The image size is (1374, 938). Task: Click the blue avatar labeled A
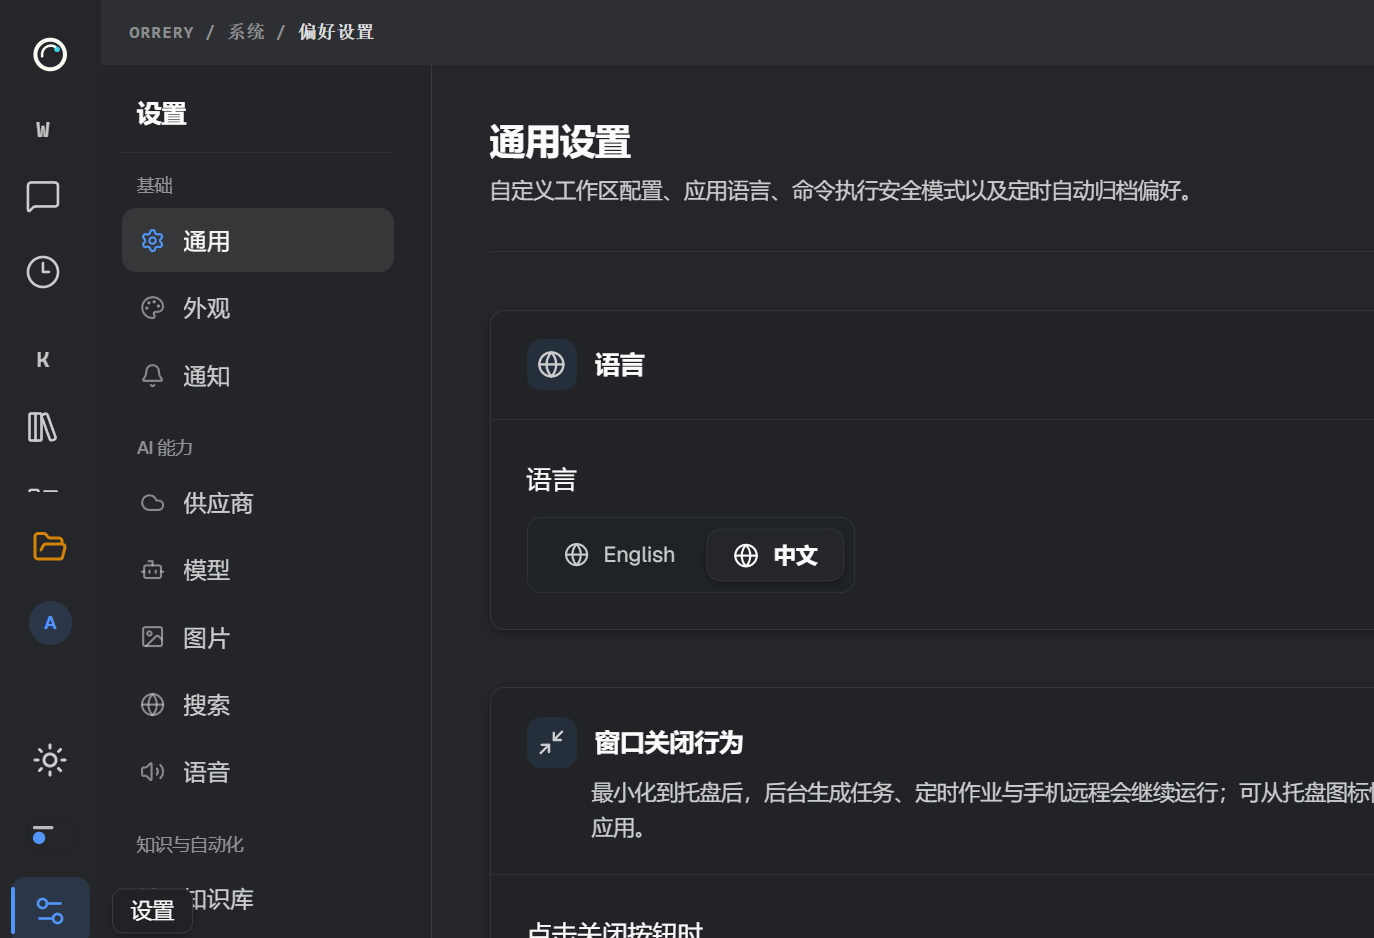(50, 623)
